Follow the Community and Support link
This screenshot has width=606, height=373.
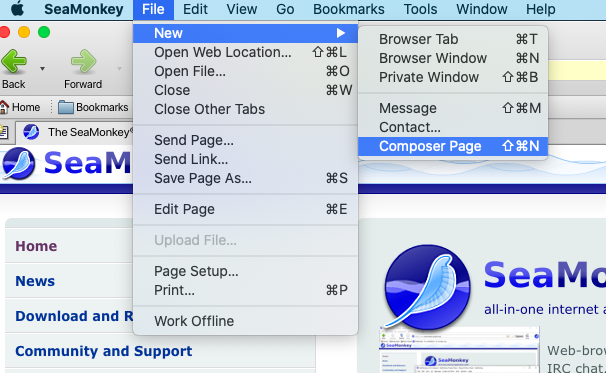(x=104, y=351)
